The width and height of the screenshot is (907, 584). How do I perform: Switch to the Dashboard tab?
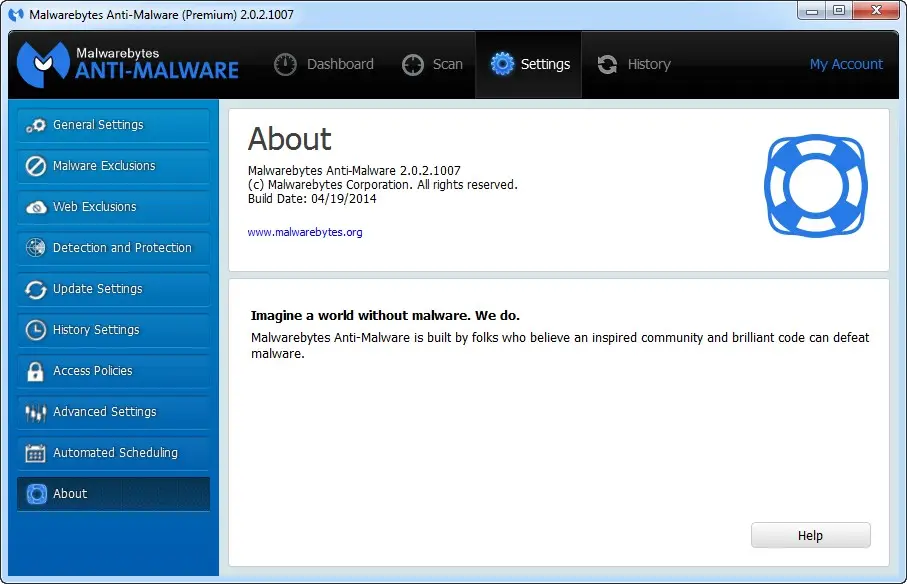pyautogui.click(x=324, y=64)
